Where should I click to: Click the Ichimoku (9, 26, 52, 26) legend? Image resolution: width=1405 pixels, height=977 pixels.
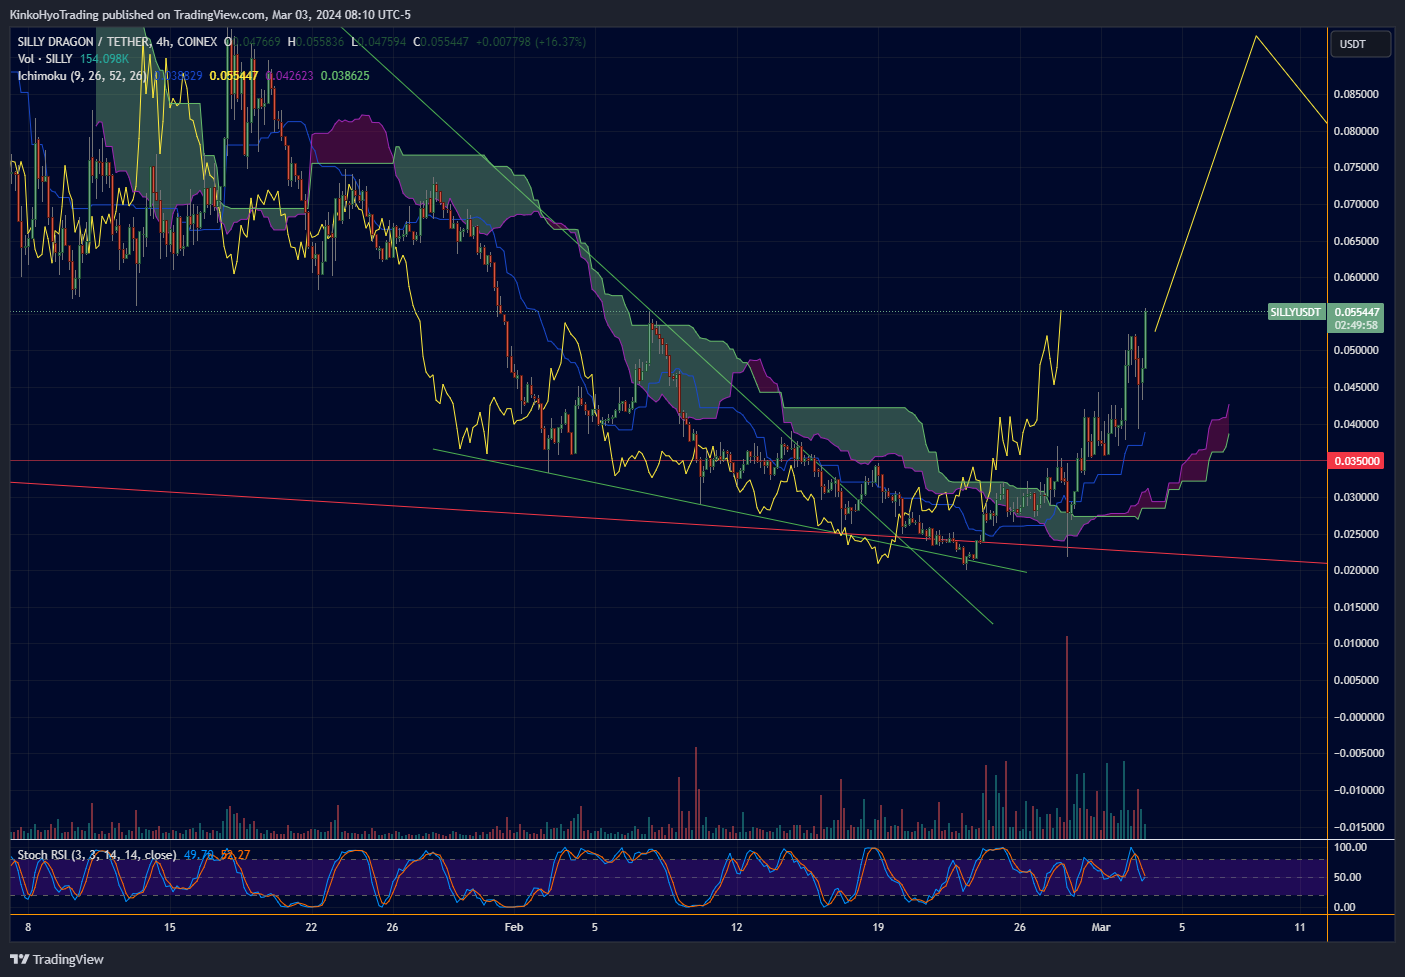tap(82, 76)
